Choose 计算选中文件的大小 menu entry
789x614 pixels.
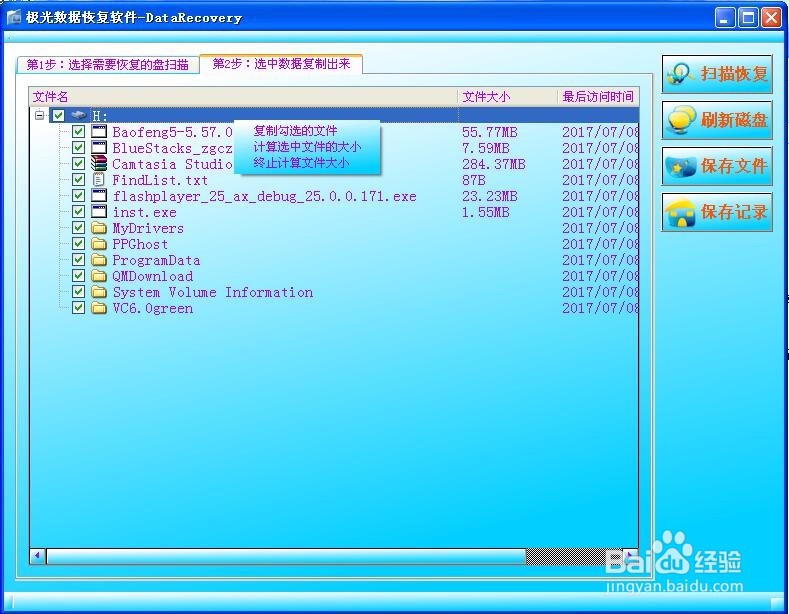click(307, 147)
